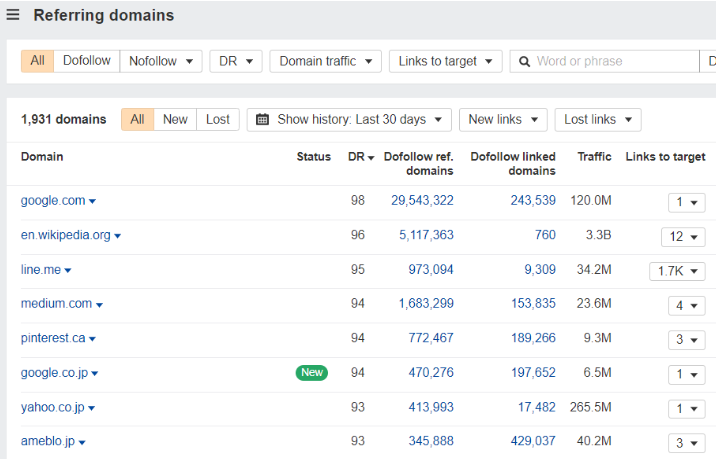Open the hamburger menu icon
Image resolution: width=716 pixels, height=459 pixels.
(x=13, y=15)
